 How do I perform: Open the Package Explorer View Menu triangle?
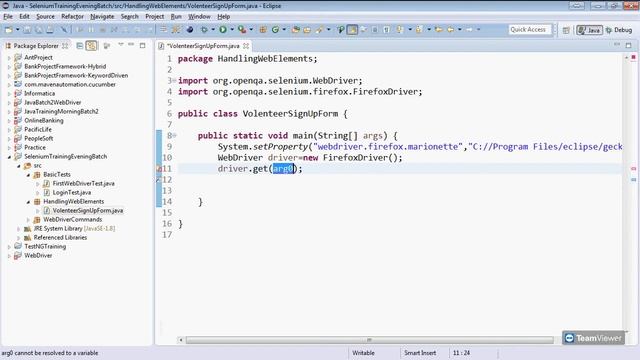pyautogui.click(x=121, y=44)
